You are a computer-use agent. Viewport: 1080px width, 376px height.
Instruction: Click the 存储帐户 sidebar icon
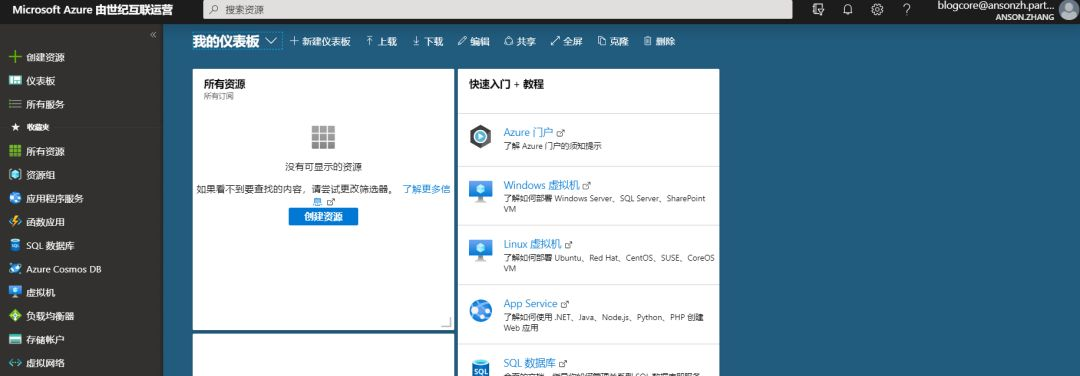(x=15, y=340)
